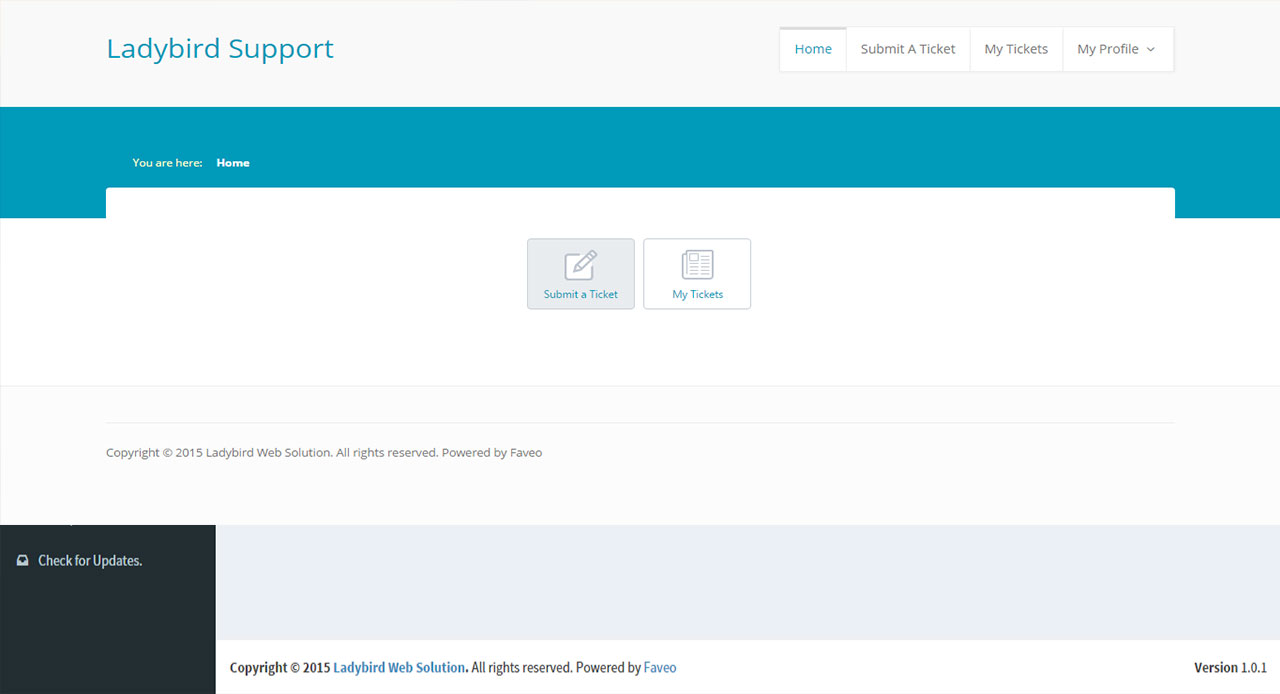Click Powered by Faveo in the grey footer
Screen dimensions: 1280x694
pyautogui.click(x=492, y=453)
